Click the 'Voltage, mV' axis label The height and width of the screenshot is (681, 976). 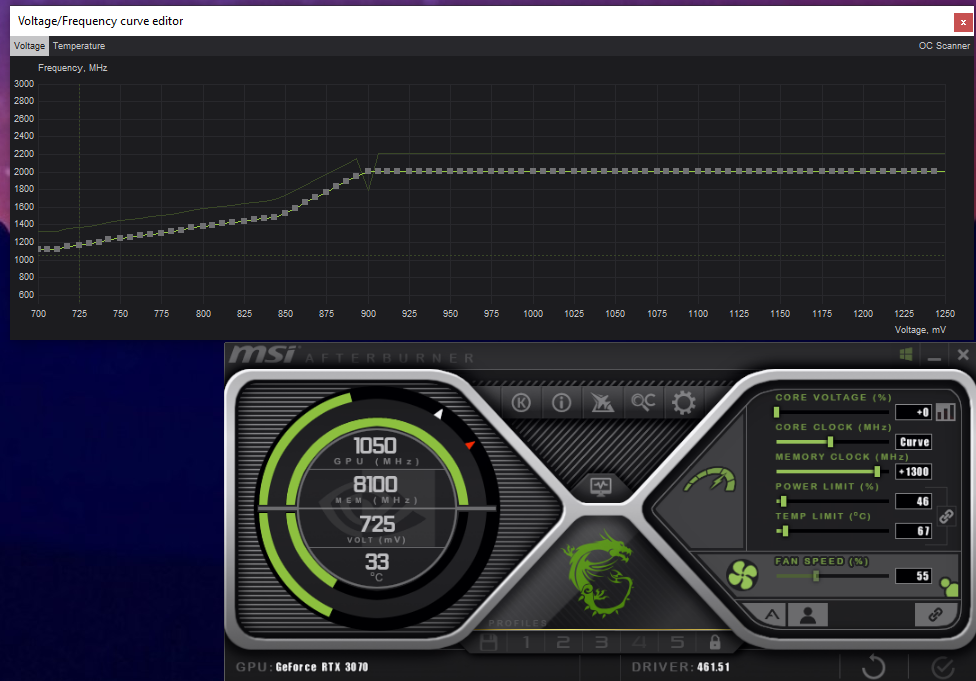(x=920, y=330)
